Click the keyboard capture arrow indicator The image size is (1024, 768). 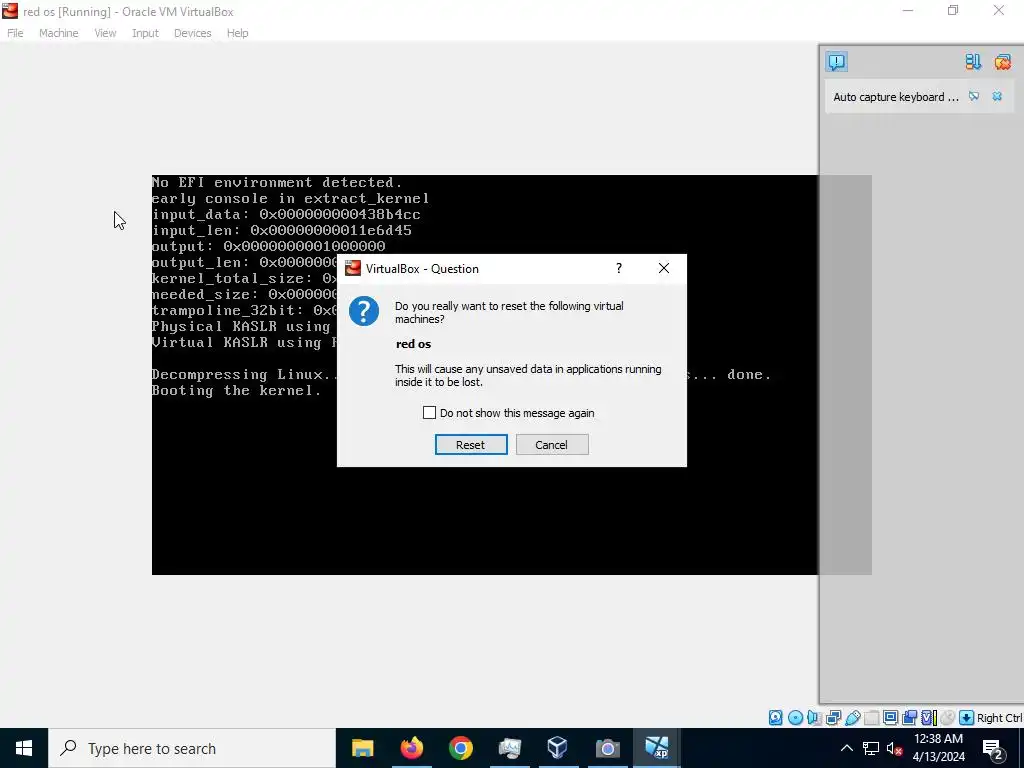967,718
